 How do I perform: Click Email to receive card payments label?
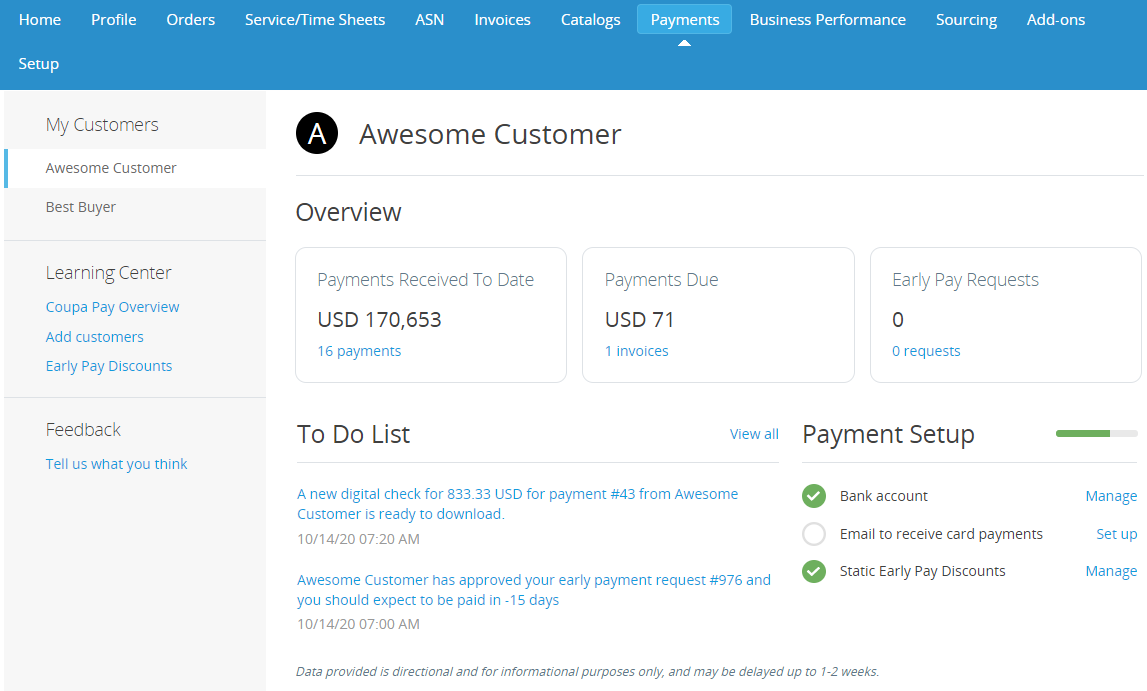(941, 534)
